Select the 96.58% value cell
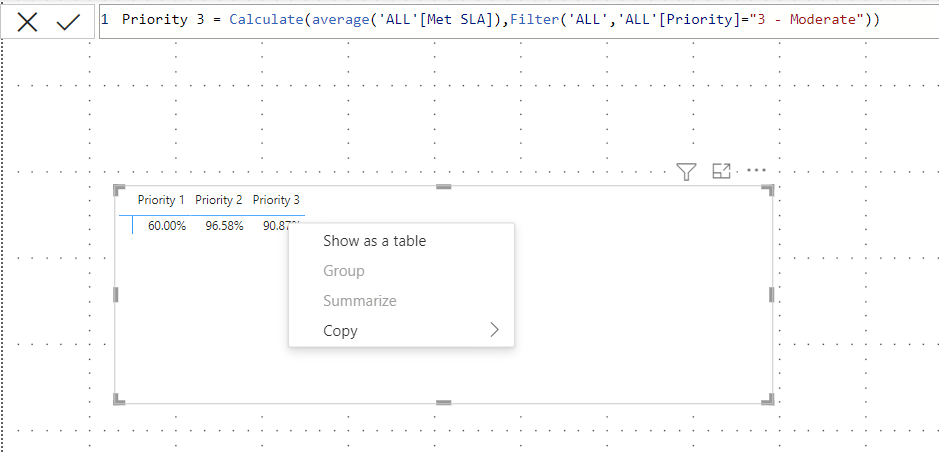 (x=225, y=226)
